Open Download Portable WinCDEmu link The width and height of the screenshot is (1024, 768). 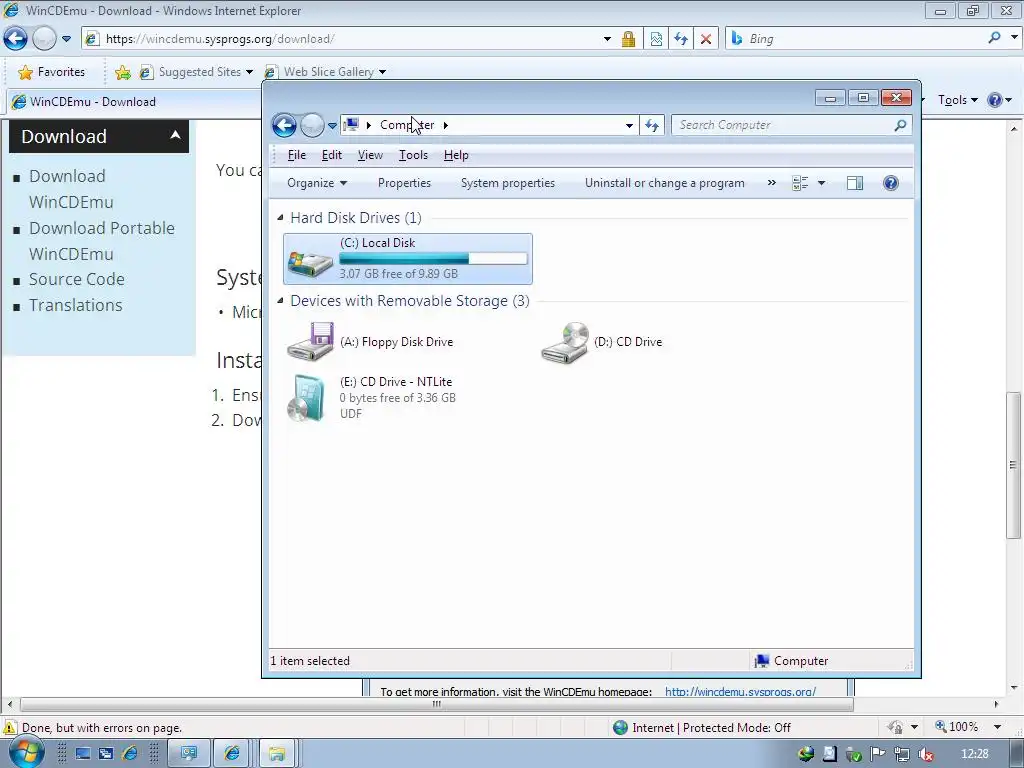tap(102, 240)
